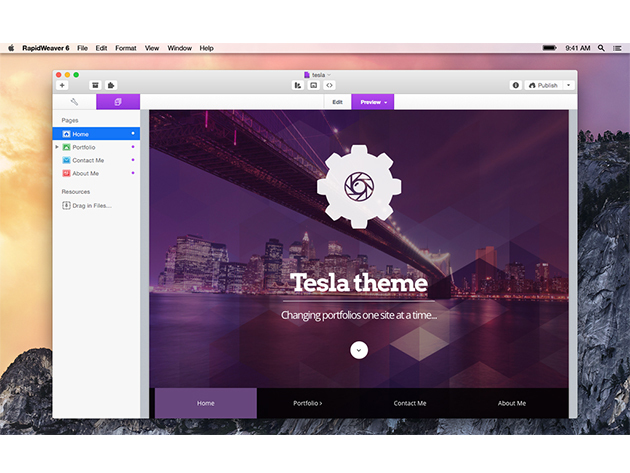Click the tesla document icon in title bar
630x473 pixels.
point(307,75)
